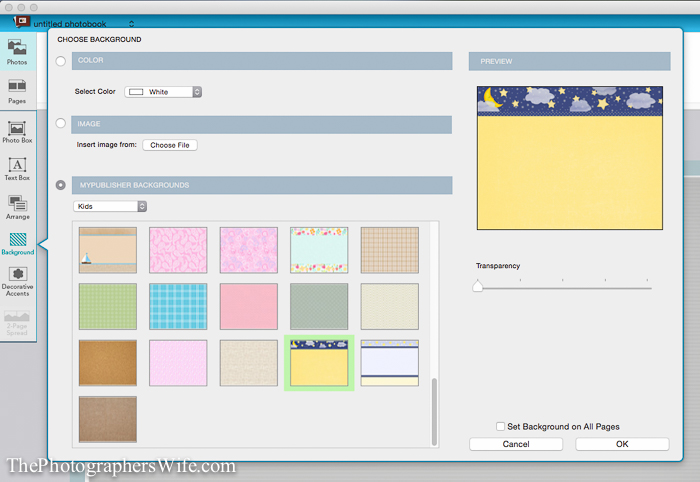Choose the solid pink background thumbnail

coord(249,307)
